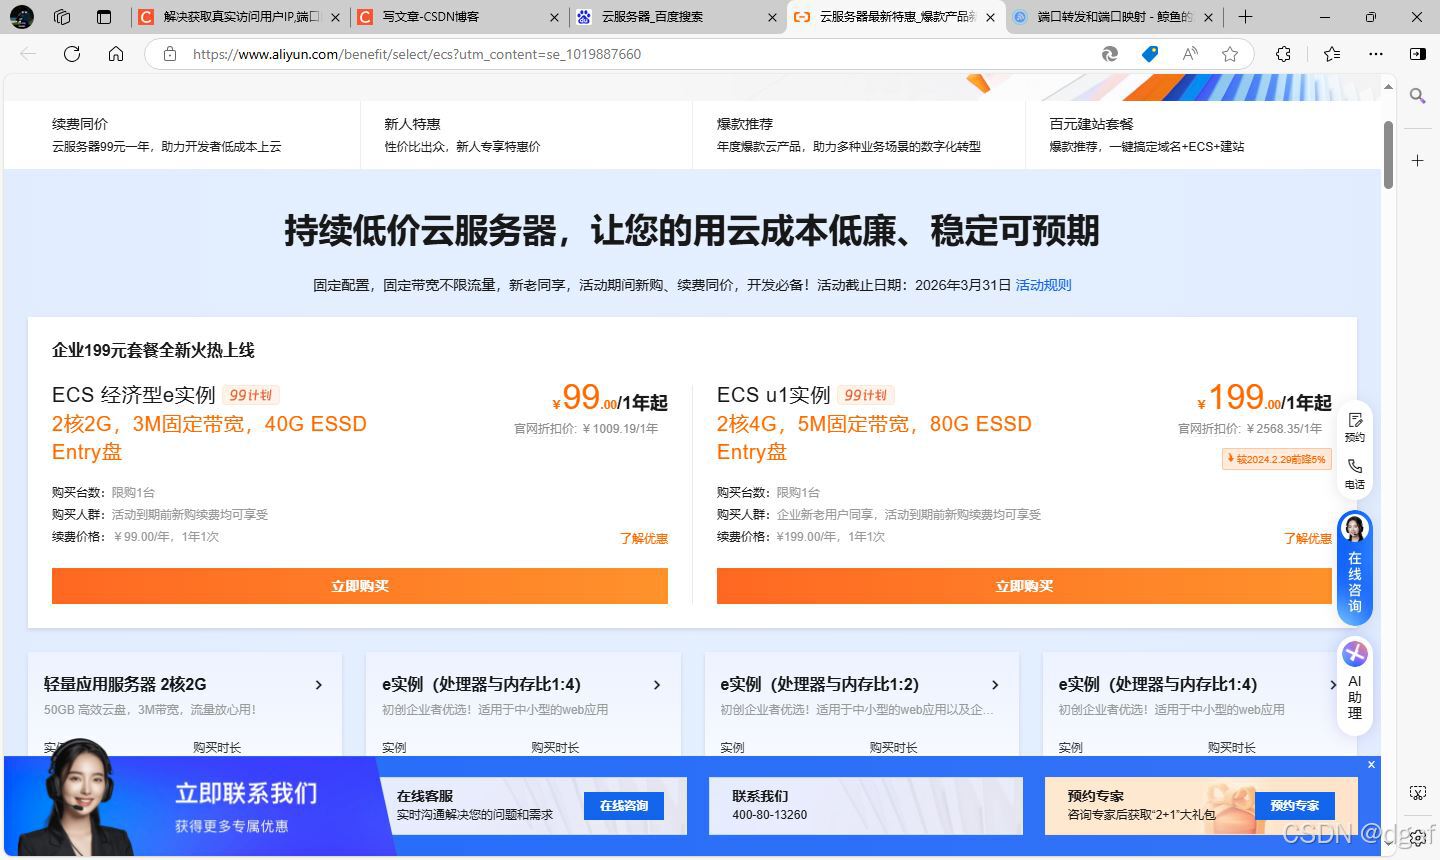Screen dimensions: 1440x860
Task: Click the browser home icon
Action: coord(115,54)
